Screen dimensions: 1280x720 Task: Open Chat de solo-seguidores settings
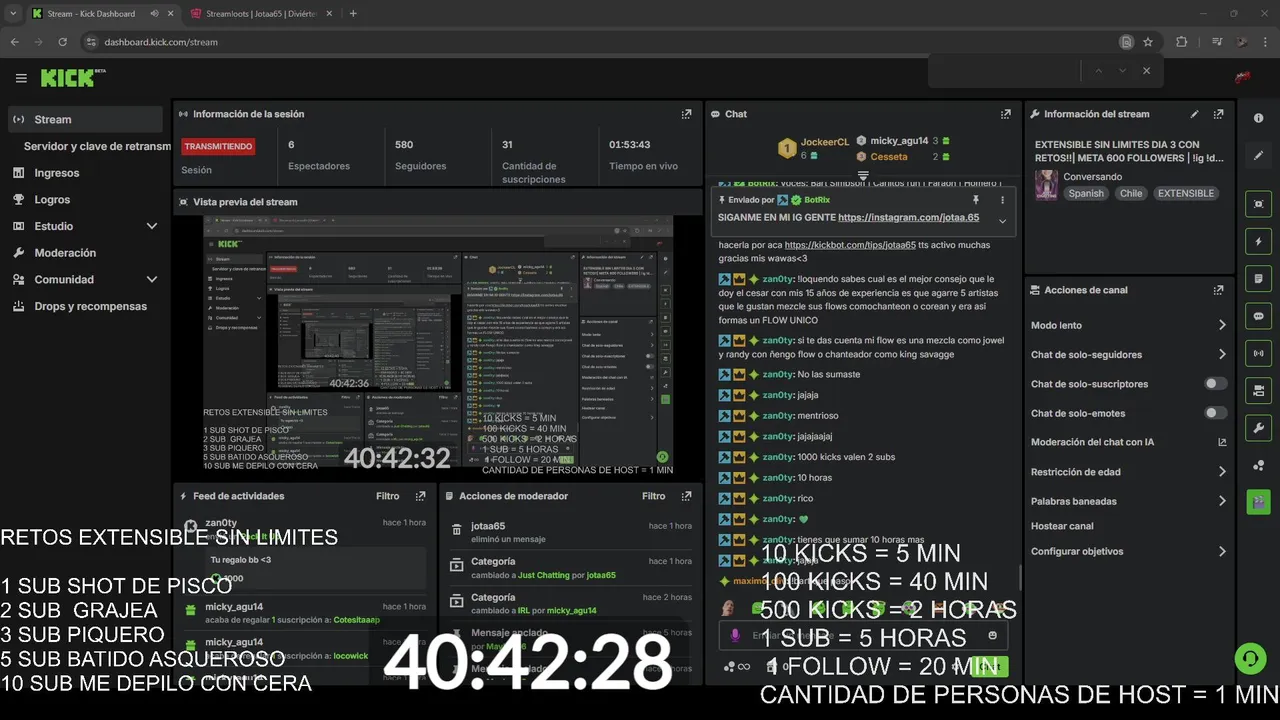[1128, 354]
